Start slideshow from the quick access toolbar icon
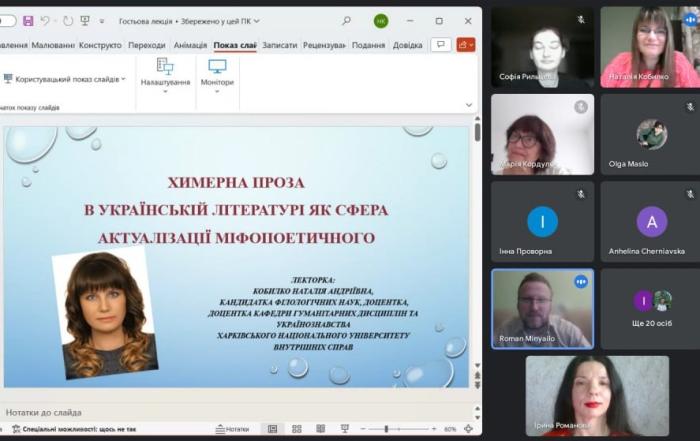 (x=85, y=21)
